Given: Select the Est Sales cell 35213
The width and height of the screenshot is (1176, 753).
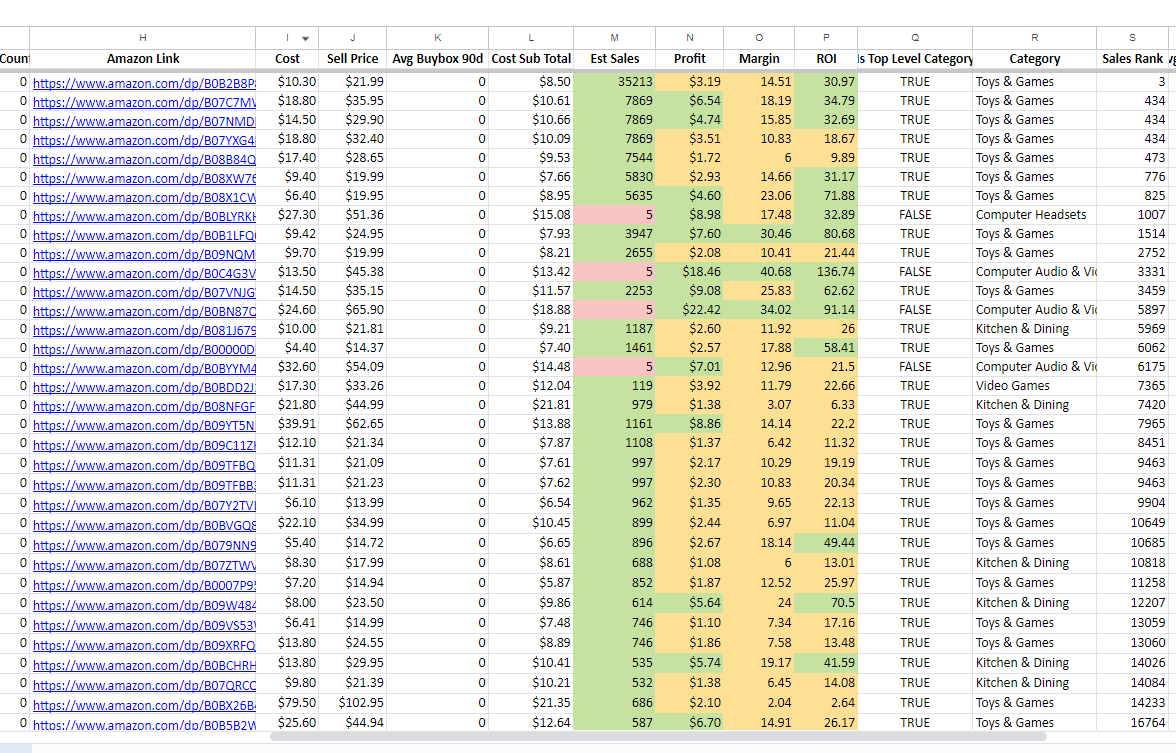Looking at the screenshot, I should coord(614,81).
